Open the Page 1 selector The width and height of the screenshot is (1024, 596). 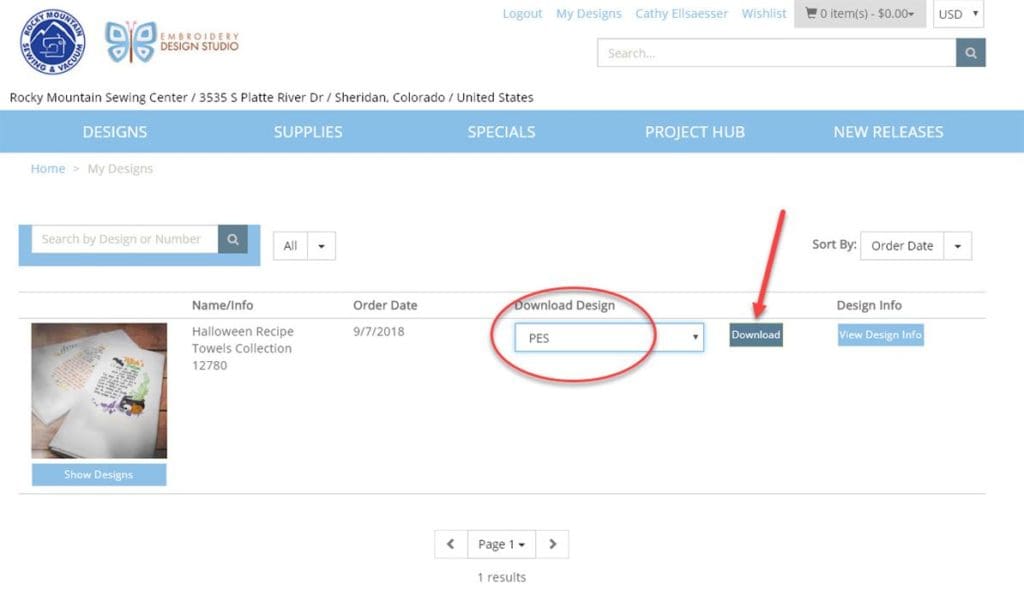click(x=500, y=543)
